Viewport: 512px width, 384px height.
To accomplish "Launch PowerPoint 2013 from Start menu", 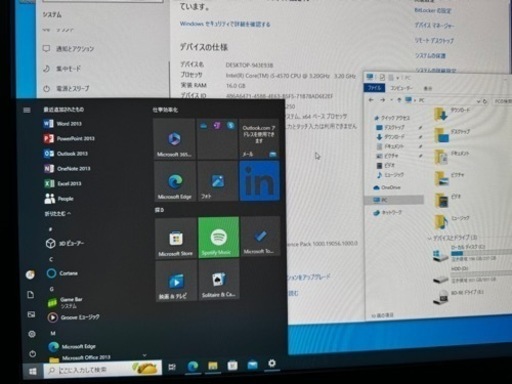I will (69, 138).
